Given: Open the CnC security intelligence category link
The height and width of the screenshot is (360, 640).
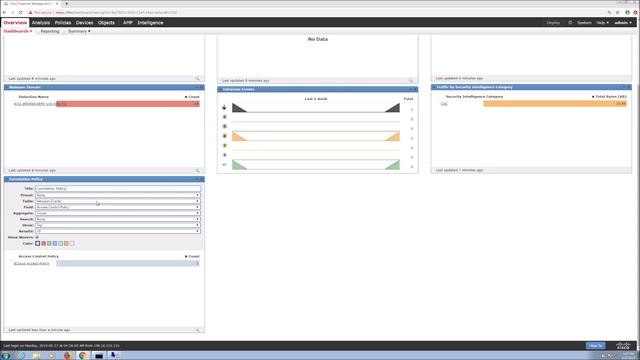Looking at the screenshot, I should tap(444, 104).
